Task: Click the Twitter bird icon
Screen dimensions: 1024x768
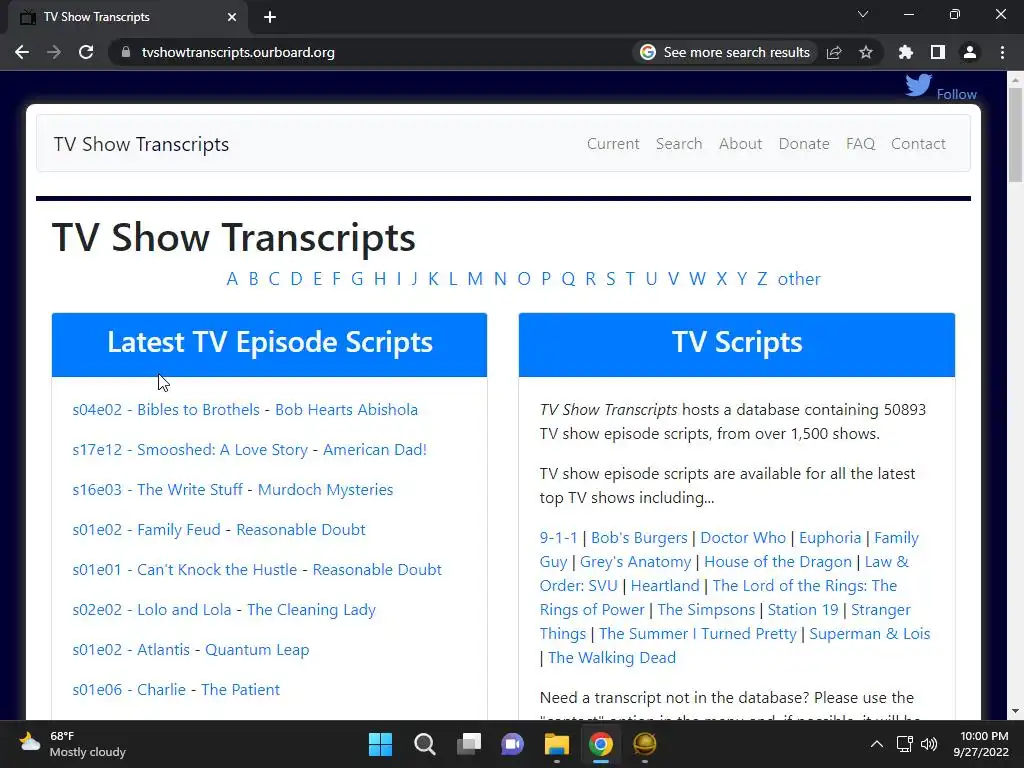Action: 918,86
